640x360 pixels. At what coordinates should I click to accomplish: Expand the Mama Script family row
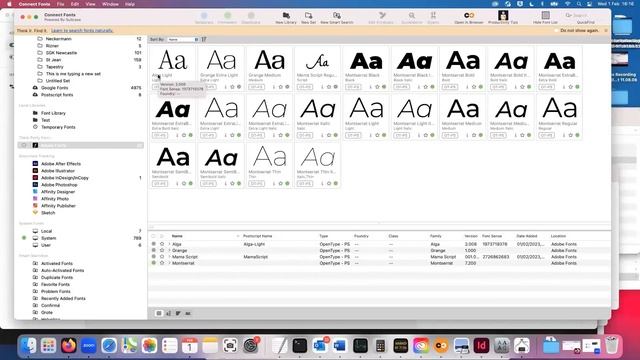point(169,257)
